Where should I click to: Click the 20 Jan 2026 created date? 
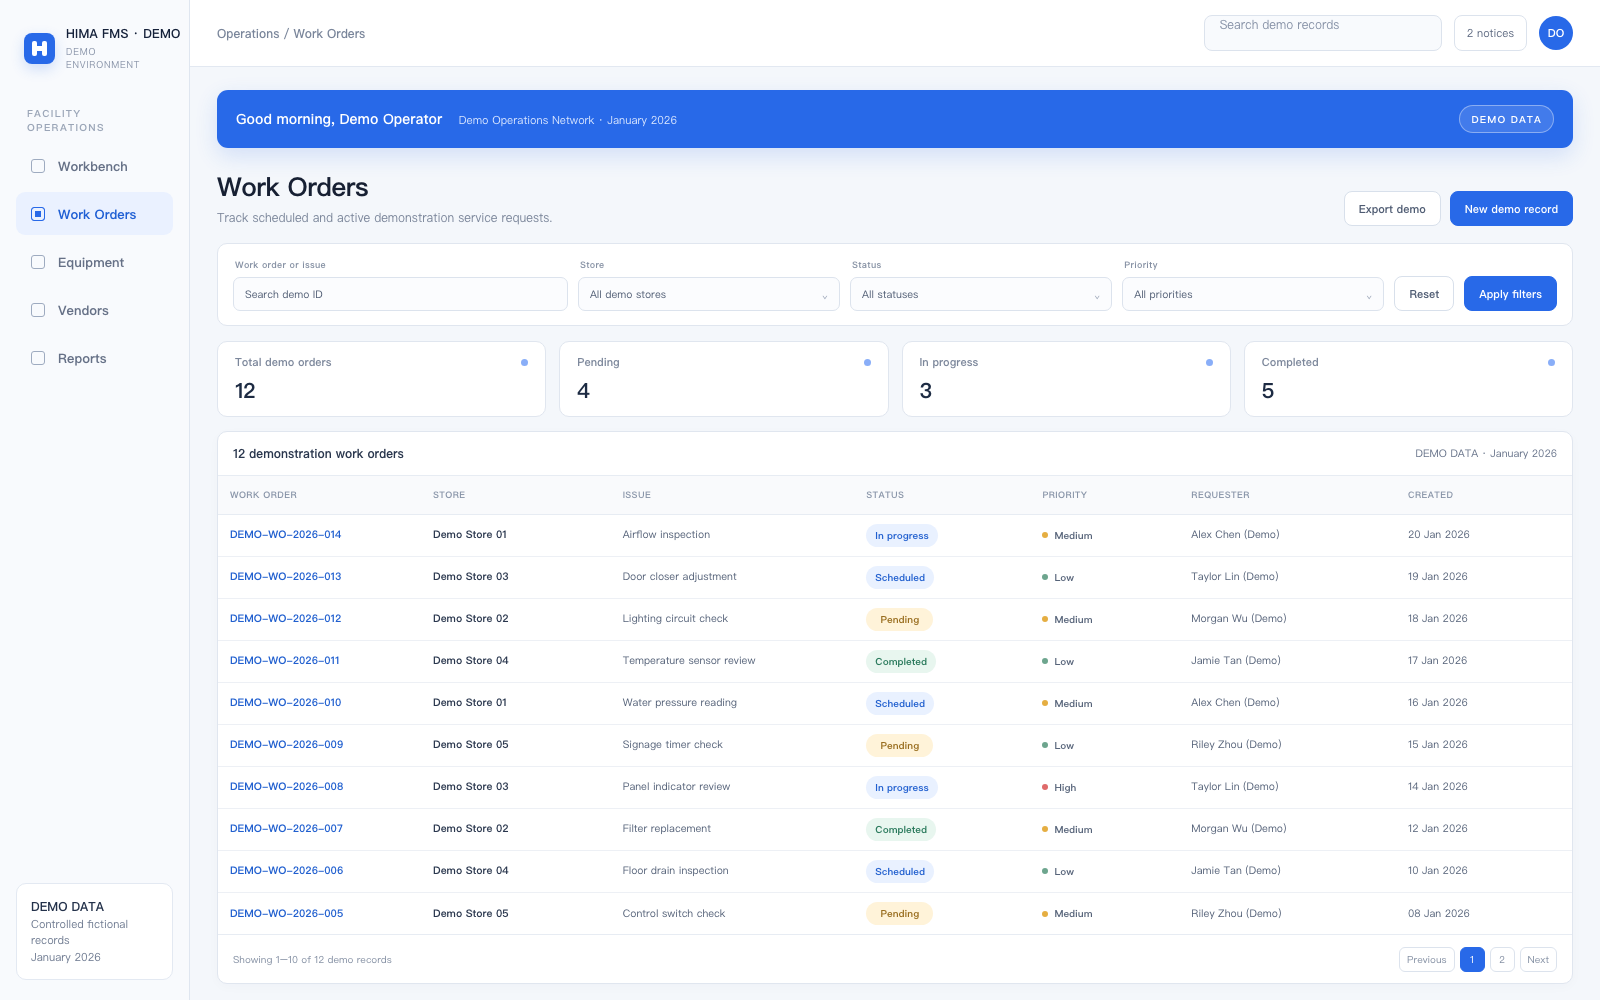pos(1439,535)
